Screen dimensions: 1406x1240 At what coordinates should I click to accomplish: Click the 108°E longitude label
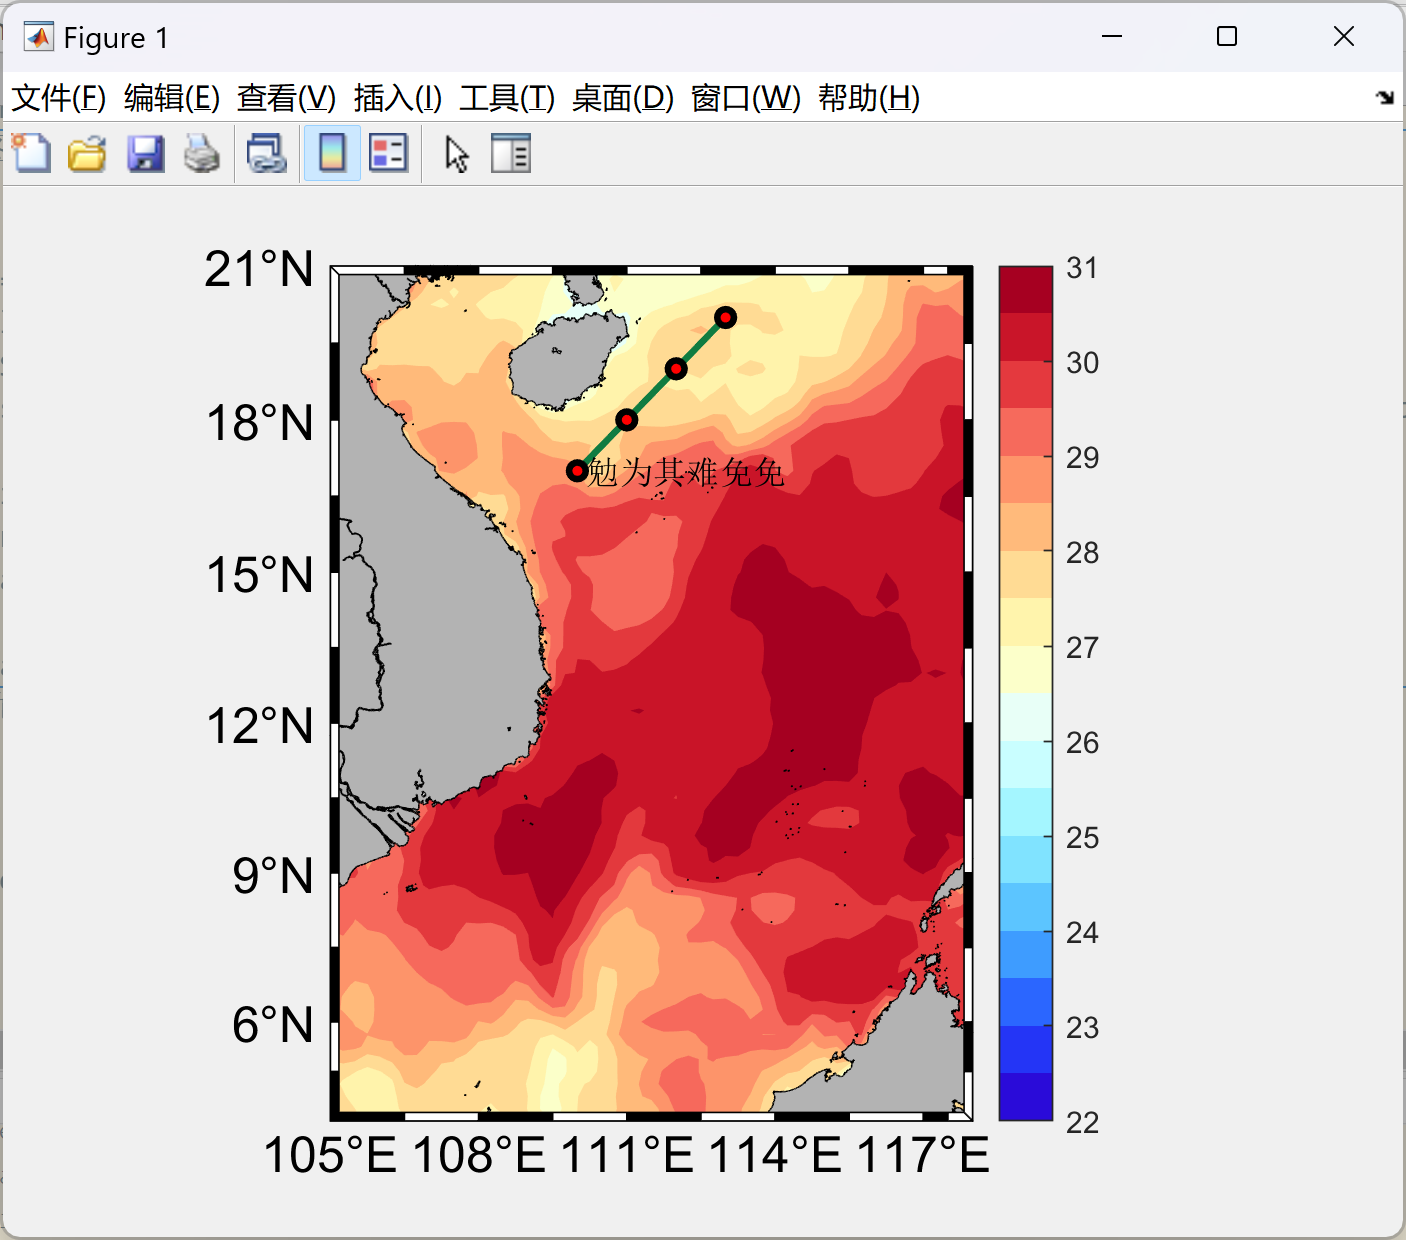[x=479, y=1155]
